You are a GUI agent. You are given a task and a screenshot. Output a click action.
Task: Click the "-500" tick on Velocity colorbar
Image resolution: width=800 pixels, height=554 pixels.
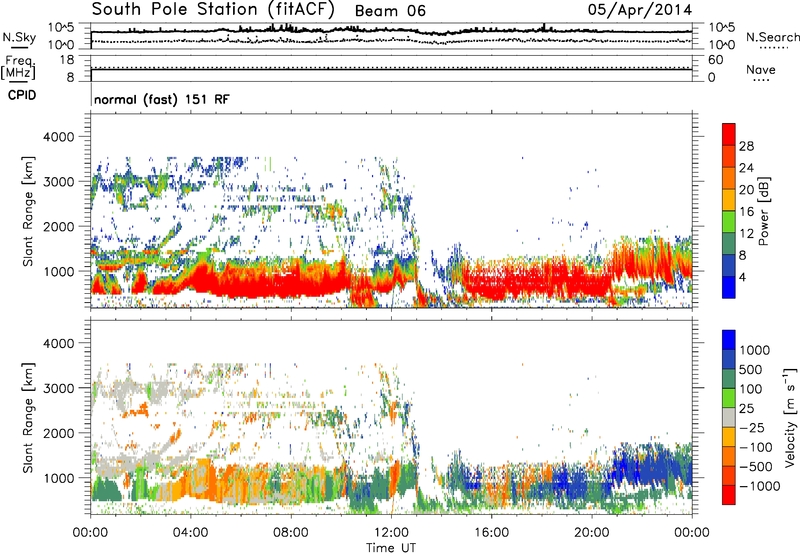pos(755,467)
